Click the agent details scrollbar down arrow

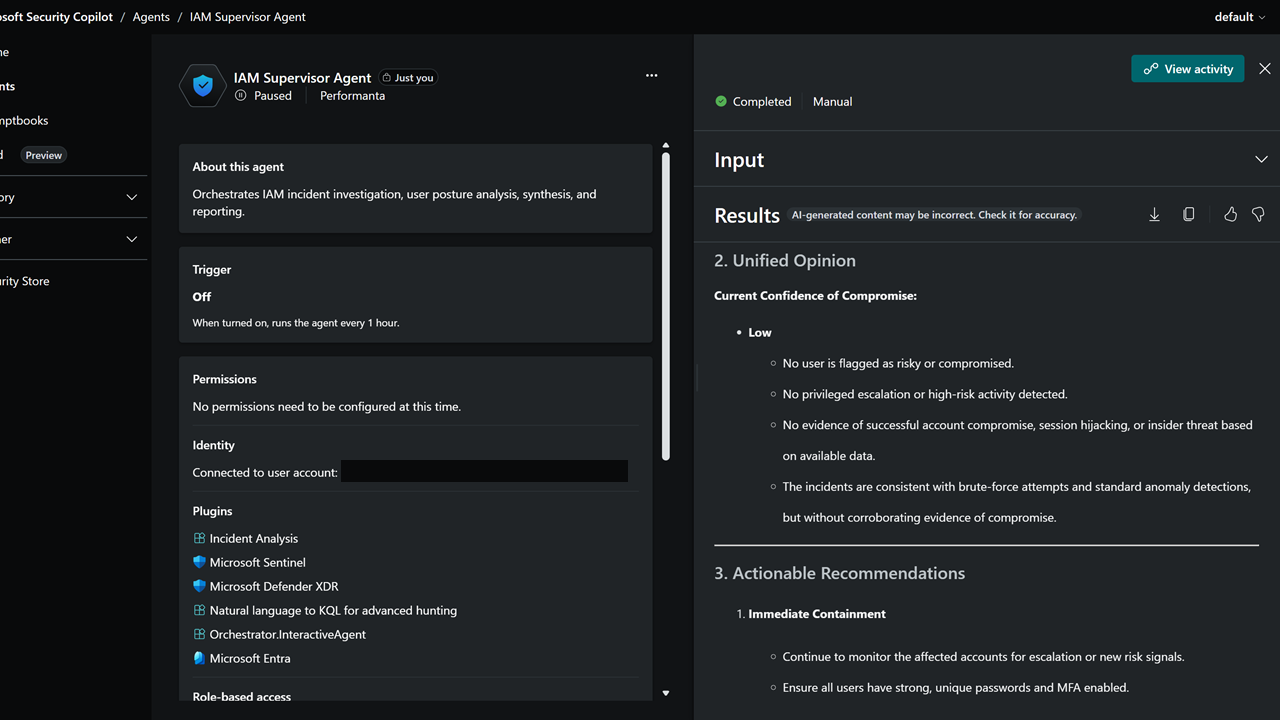click(666, 693)
